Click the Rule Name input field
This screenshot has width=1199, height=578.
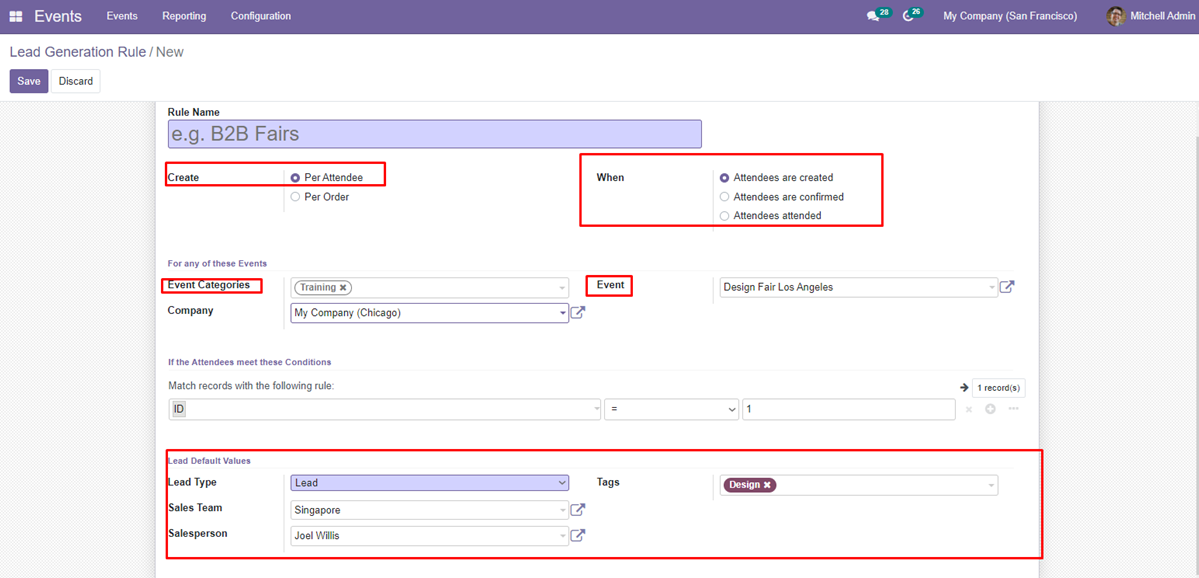click(434, 134)
